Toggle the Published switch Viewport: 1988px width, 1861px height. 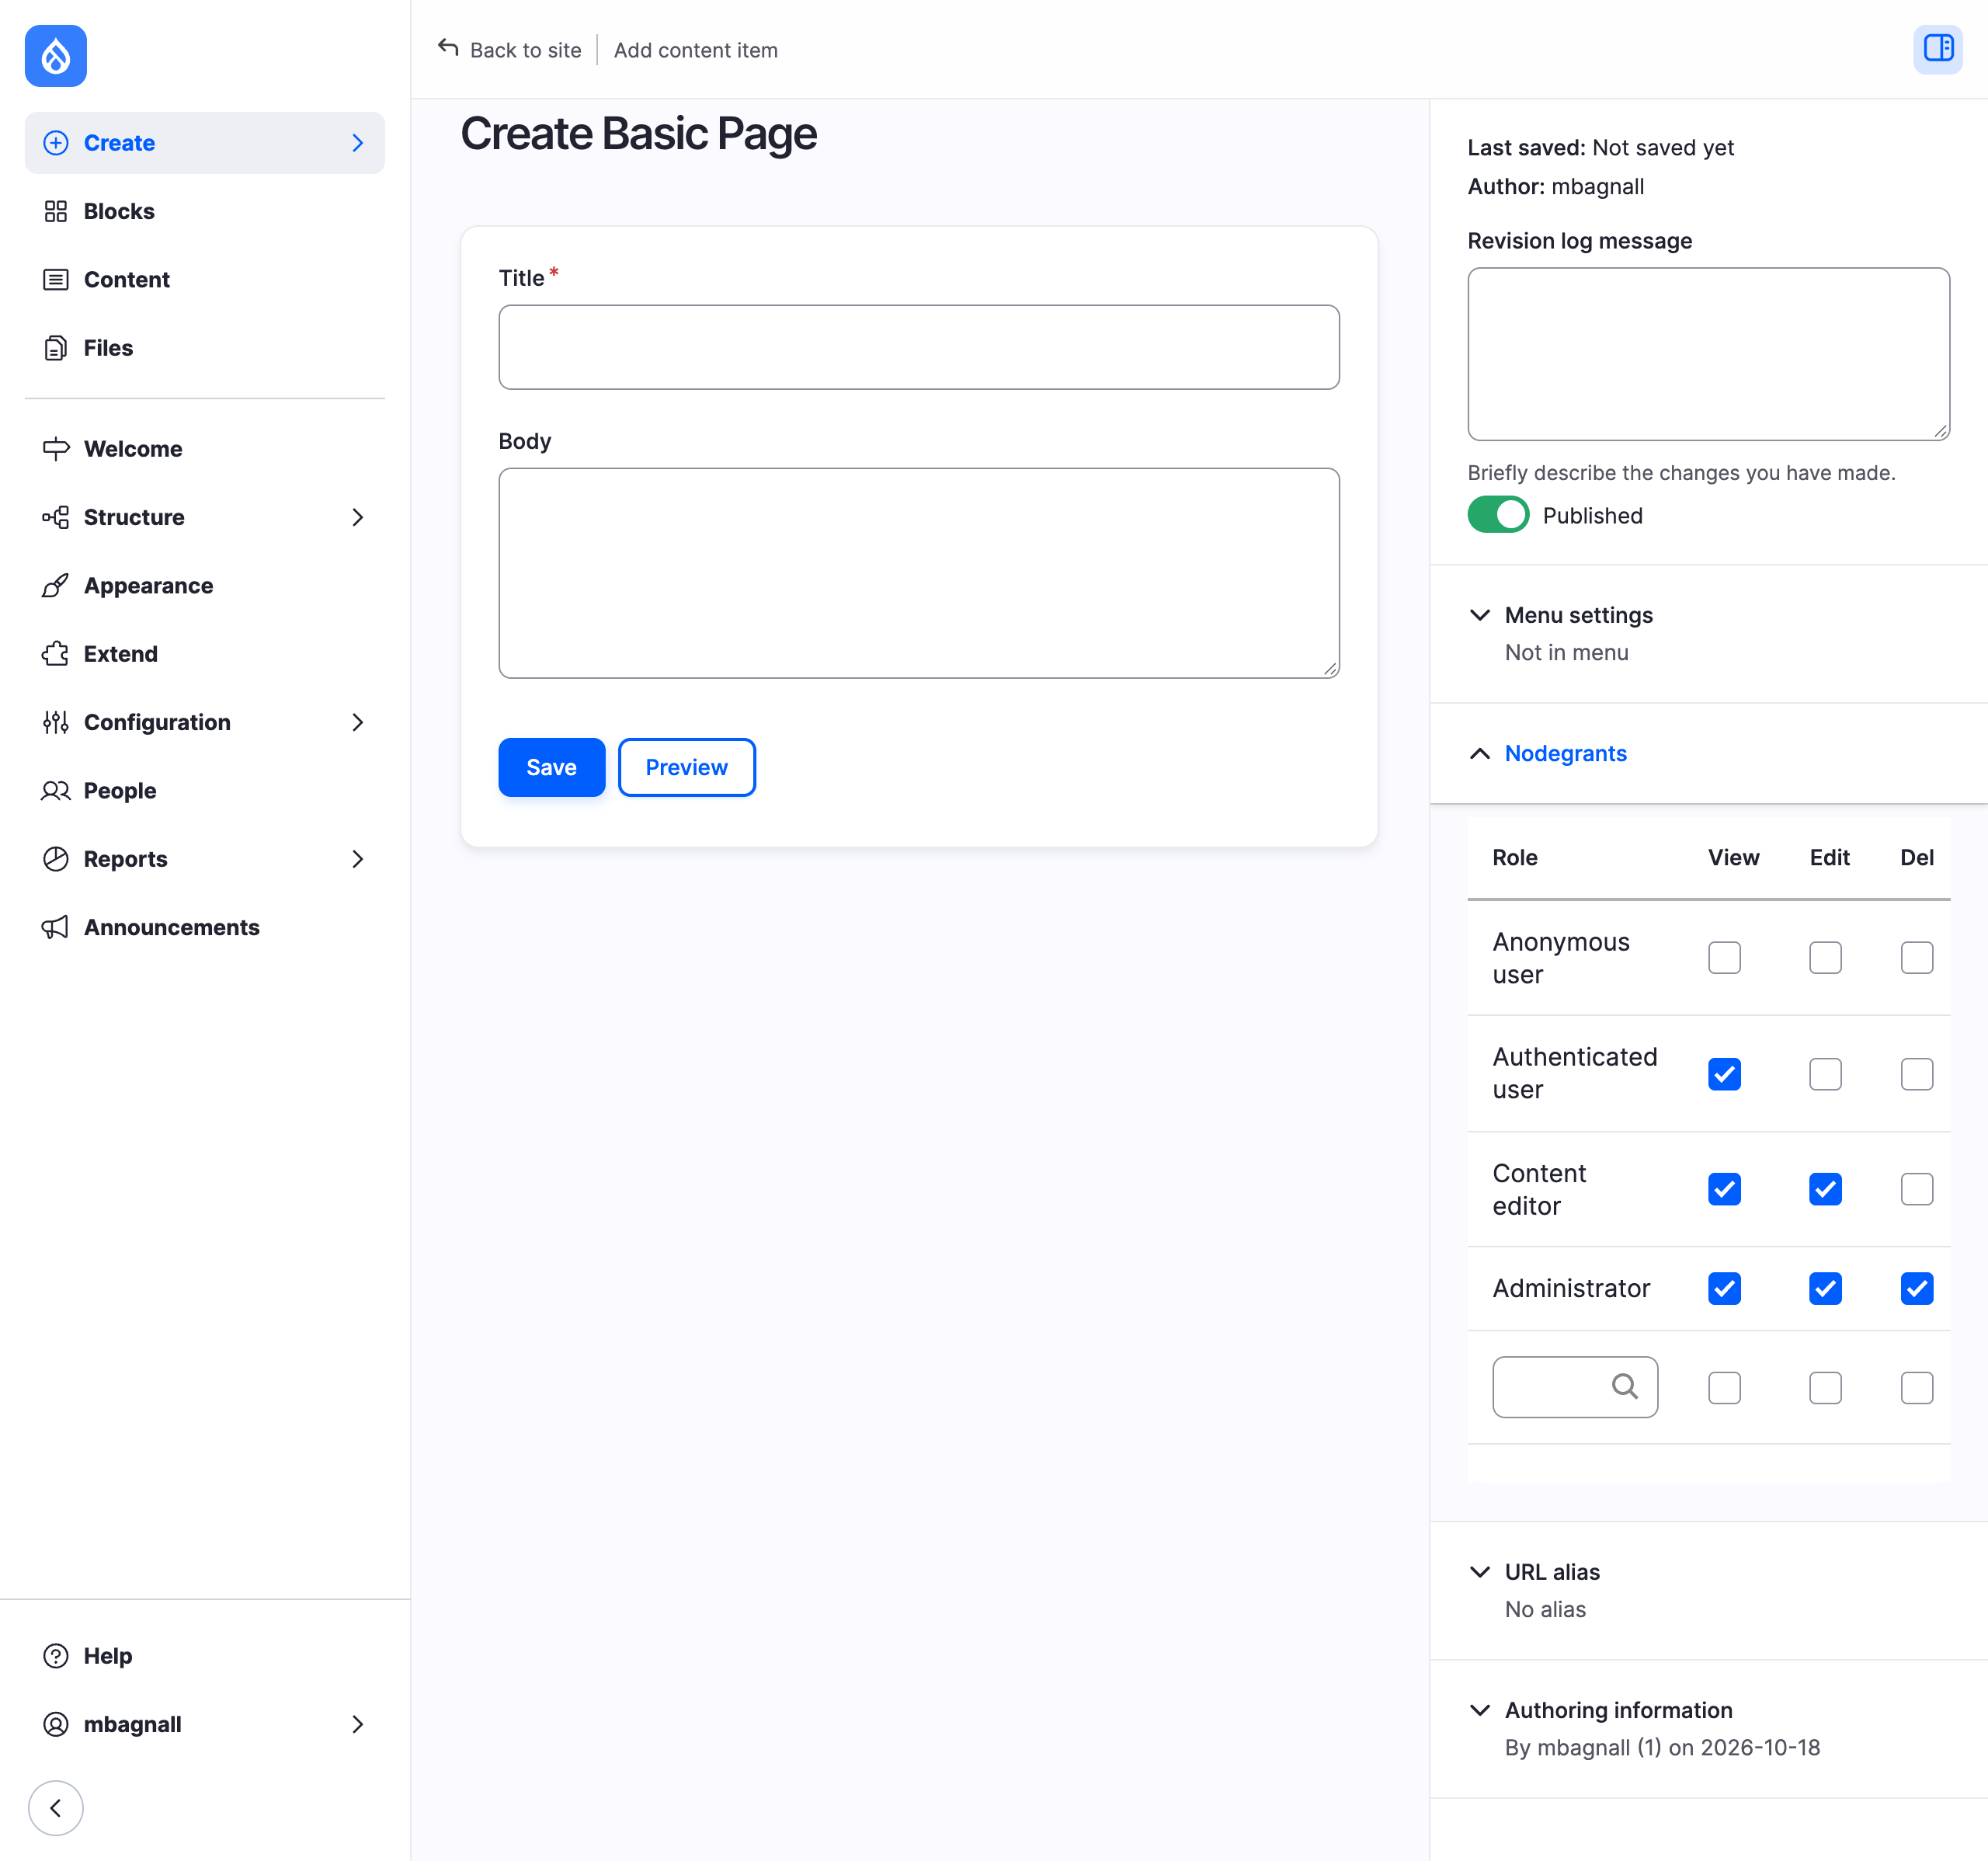(x=1498, y=515)
